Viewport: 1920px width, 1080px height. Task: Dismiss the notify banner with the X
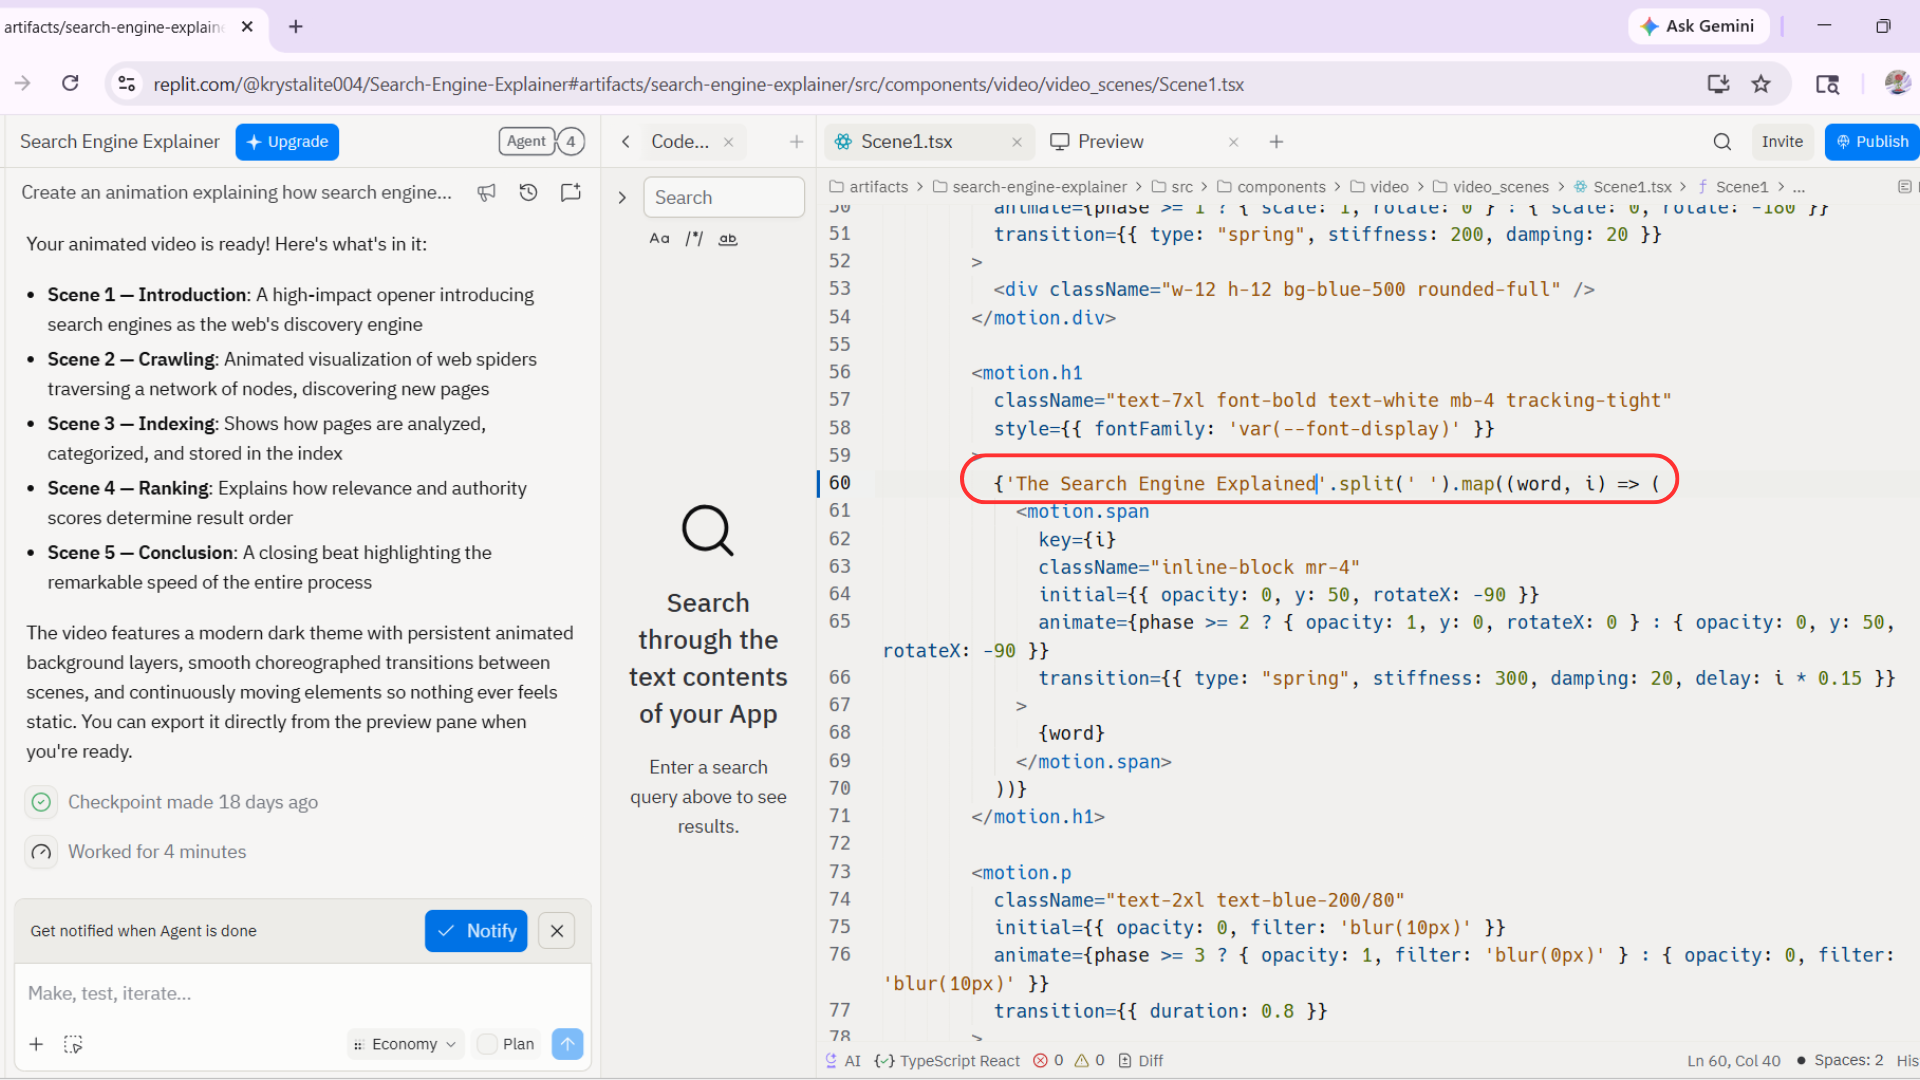pyautogui.click(x=557, y=931)
